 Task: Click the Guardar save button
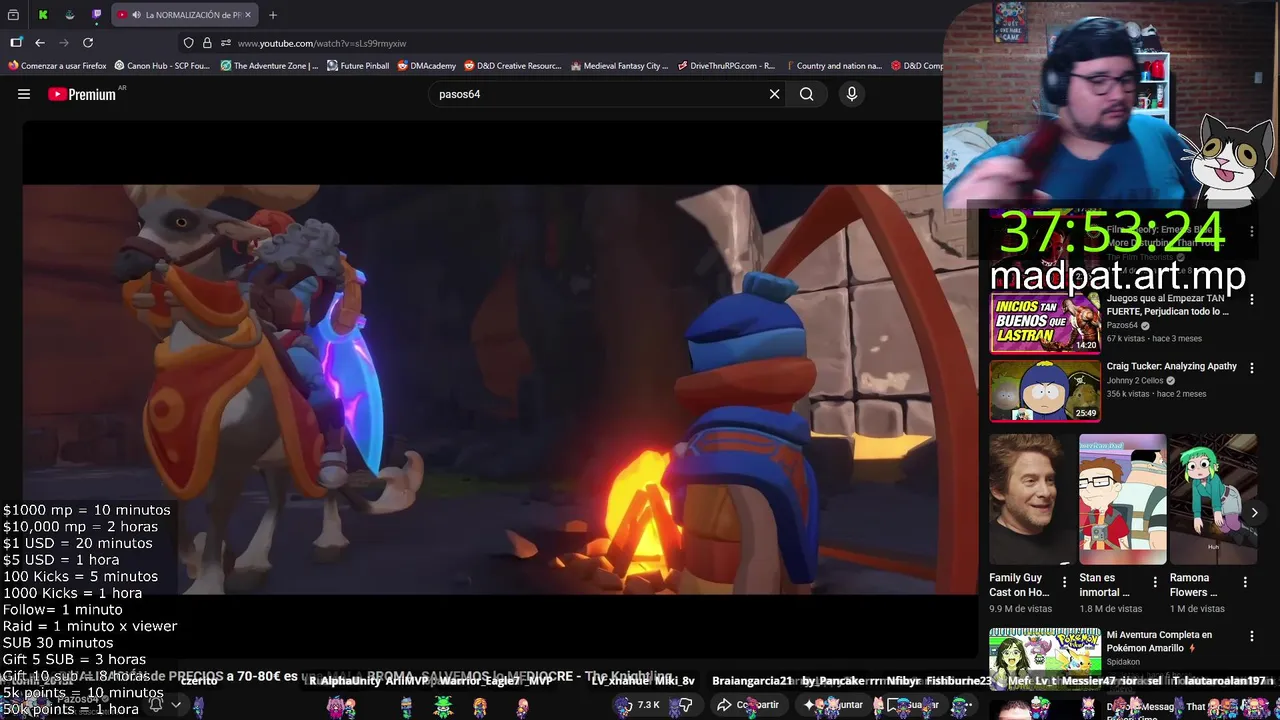pos(914,705)
